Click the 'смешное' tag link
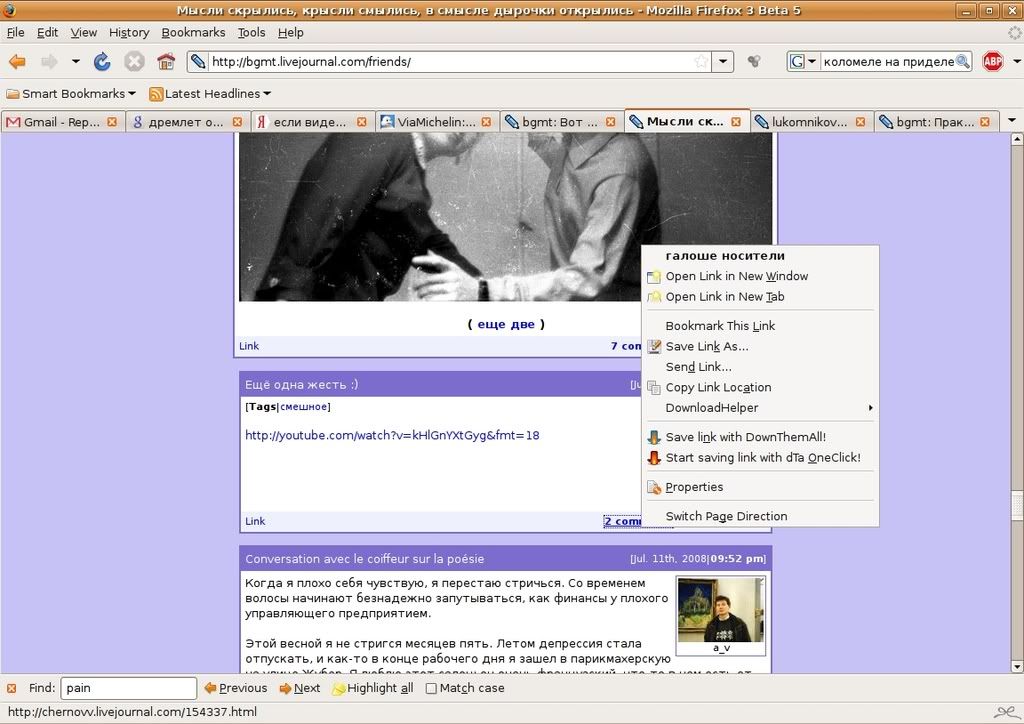This screenshot has width=1024, height=724. click(304, 407)
